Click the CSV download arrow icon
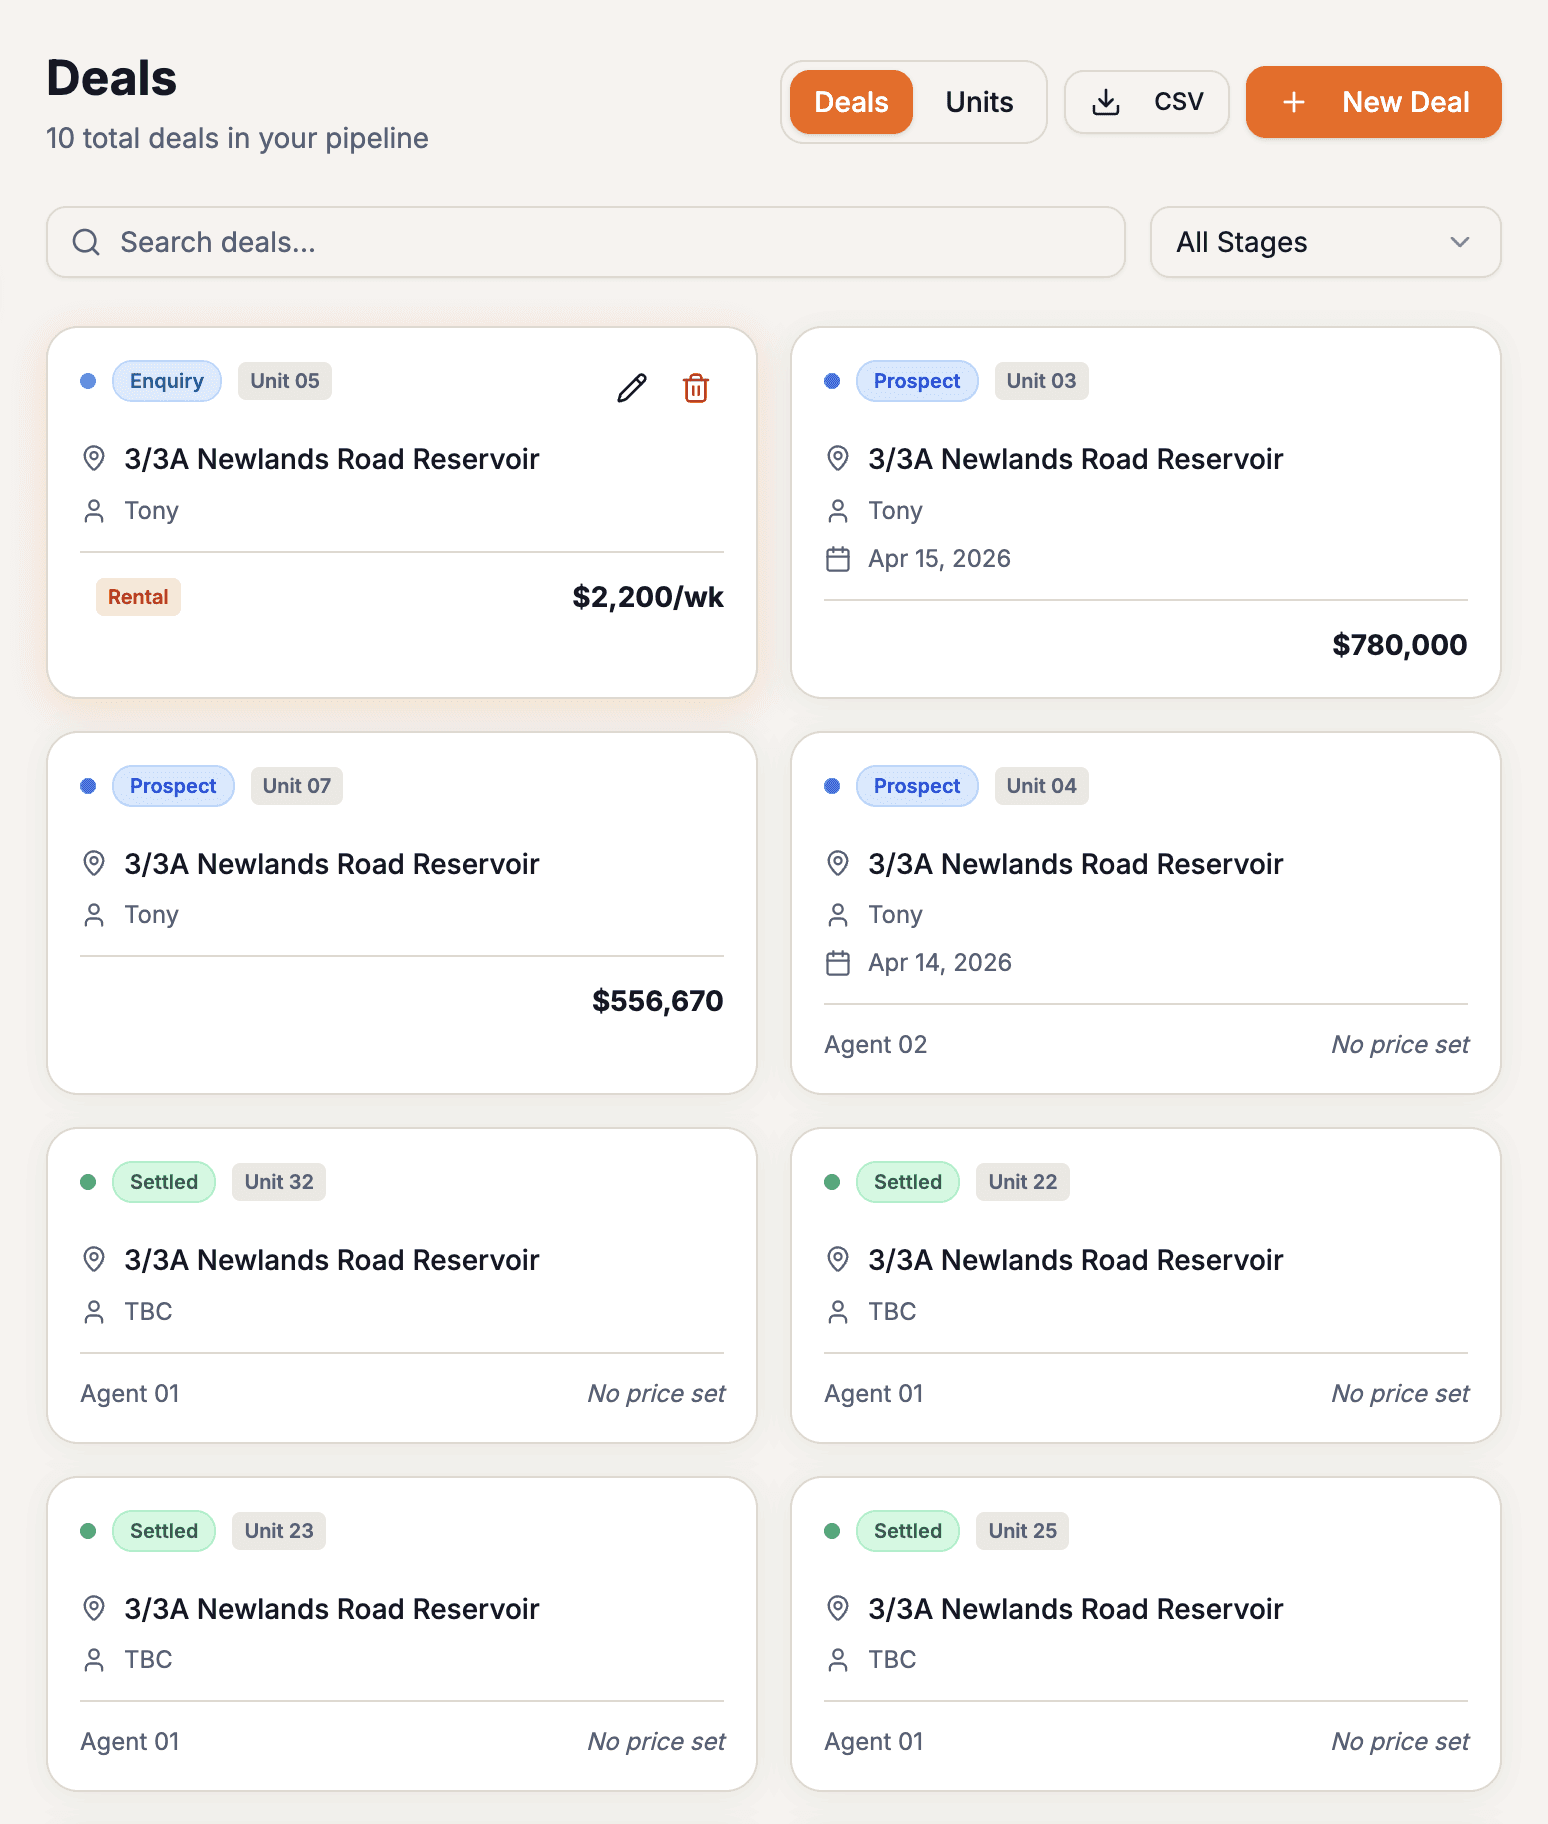Viewport: 1548px width, 1824px height. tap(1106, 102)
